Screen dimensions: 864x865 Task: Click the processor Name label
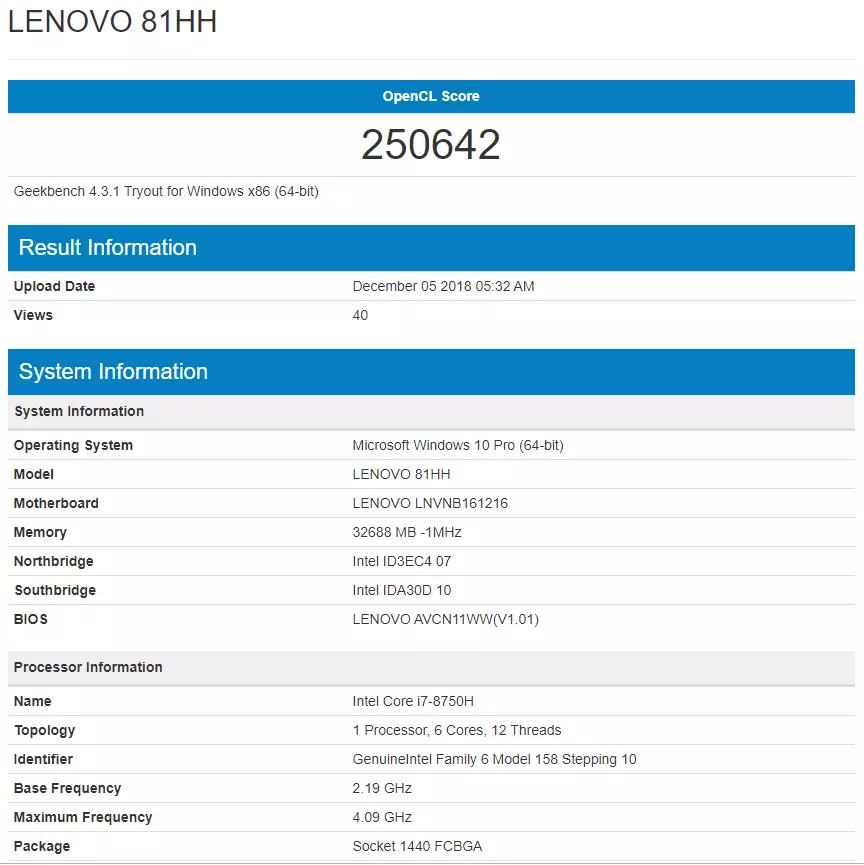33,702
